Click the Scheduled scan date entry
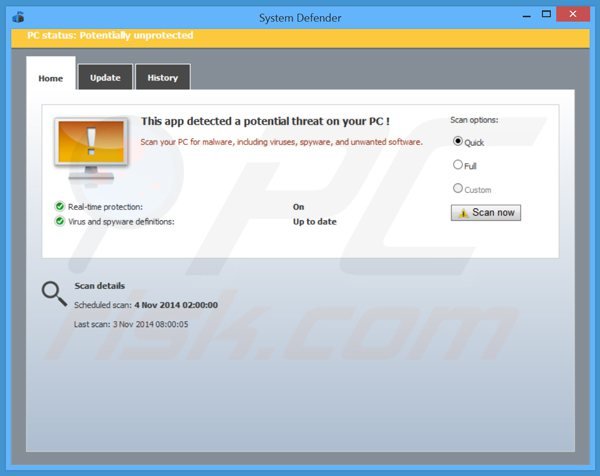The image size is (600, 476). [x=146, y=305]
